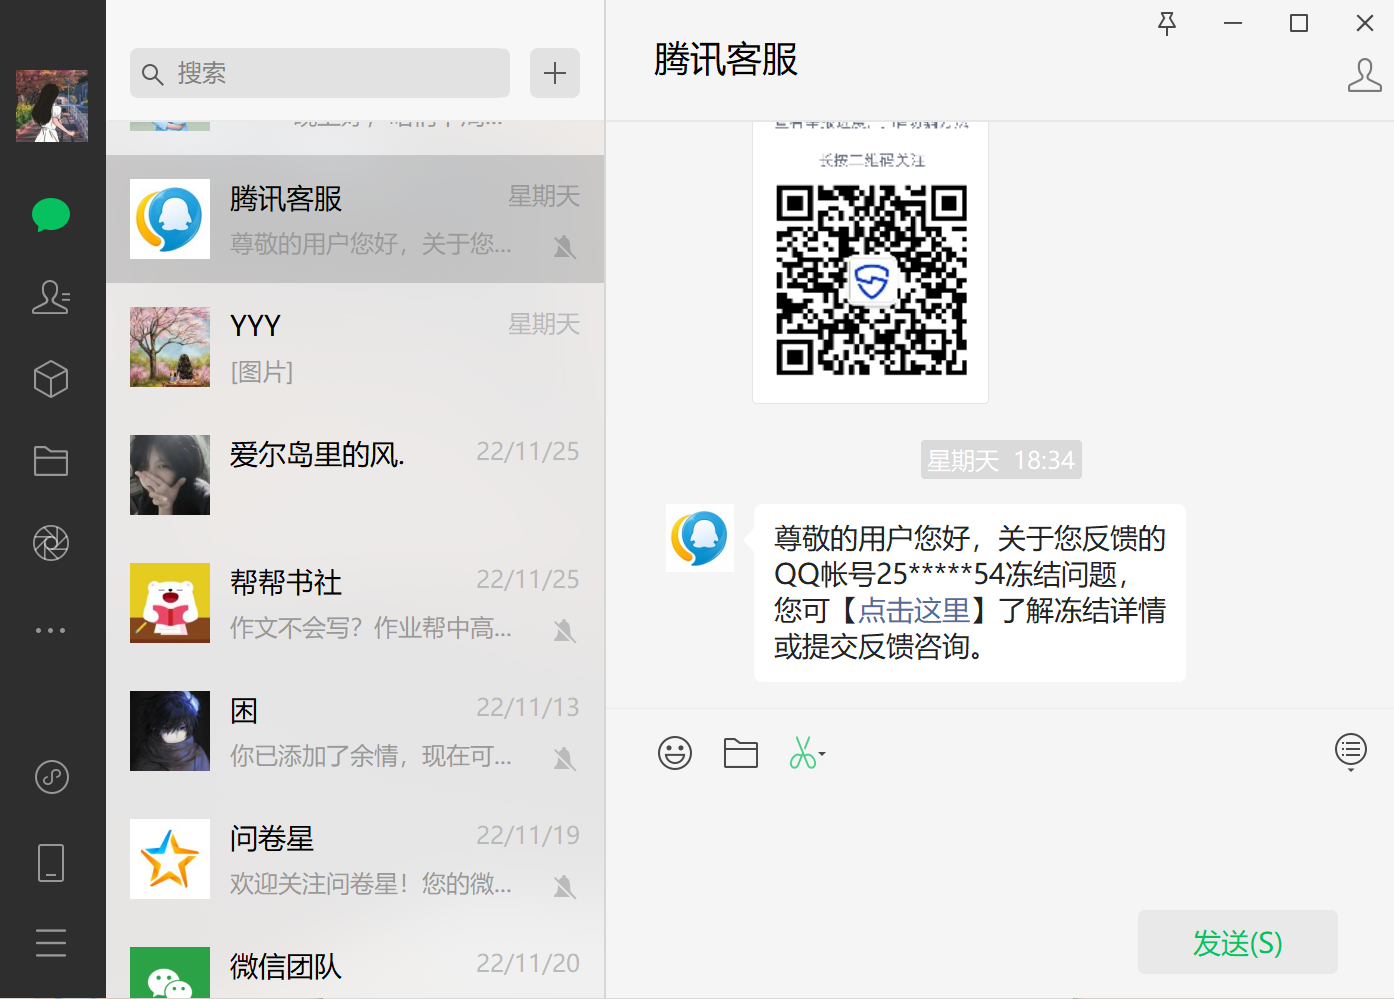Click the search box
The width and height of the screenshot is (1394, 999).
tap(320, 73)
